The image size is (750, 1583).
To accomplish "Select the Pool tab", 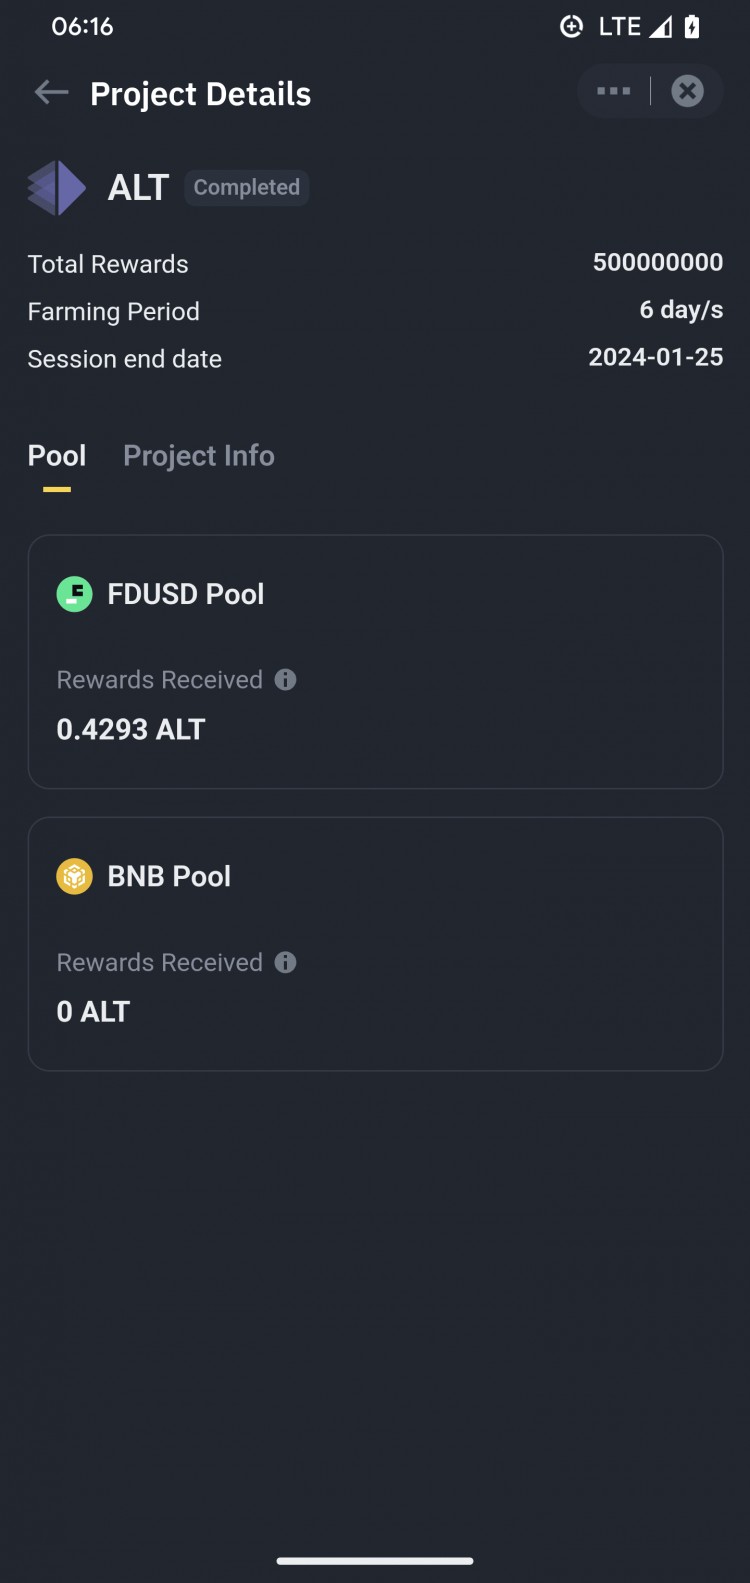I will [57, 456].
